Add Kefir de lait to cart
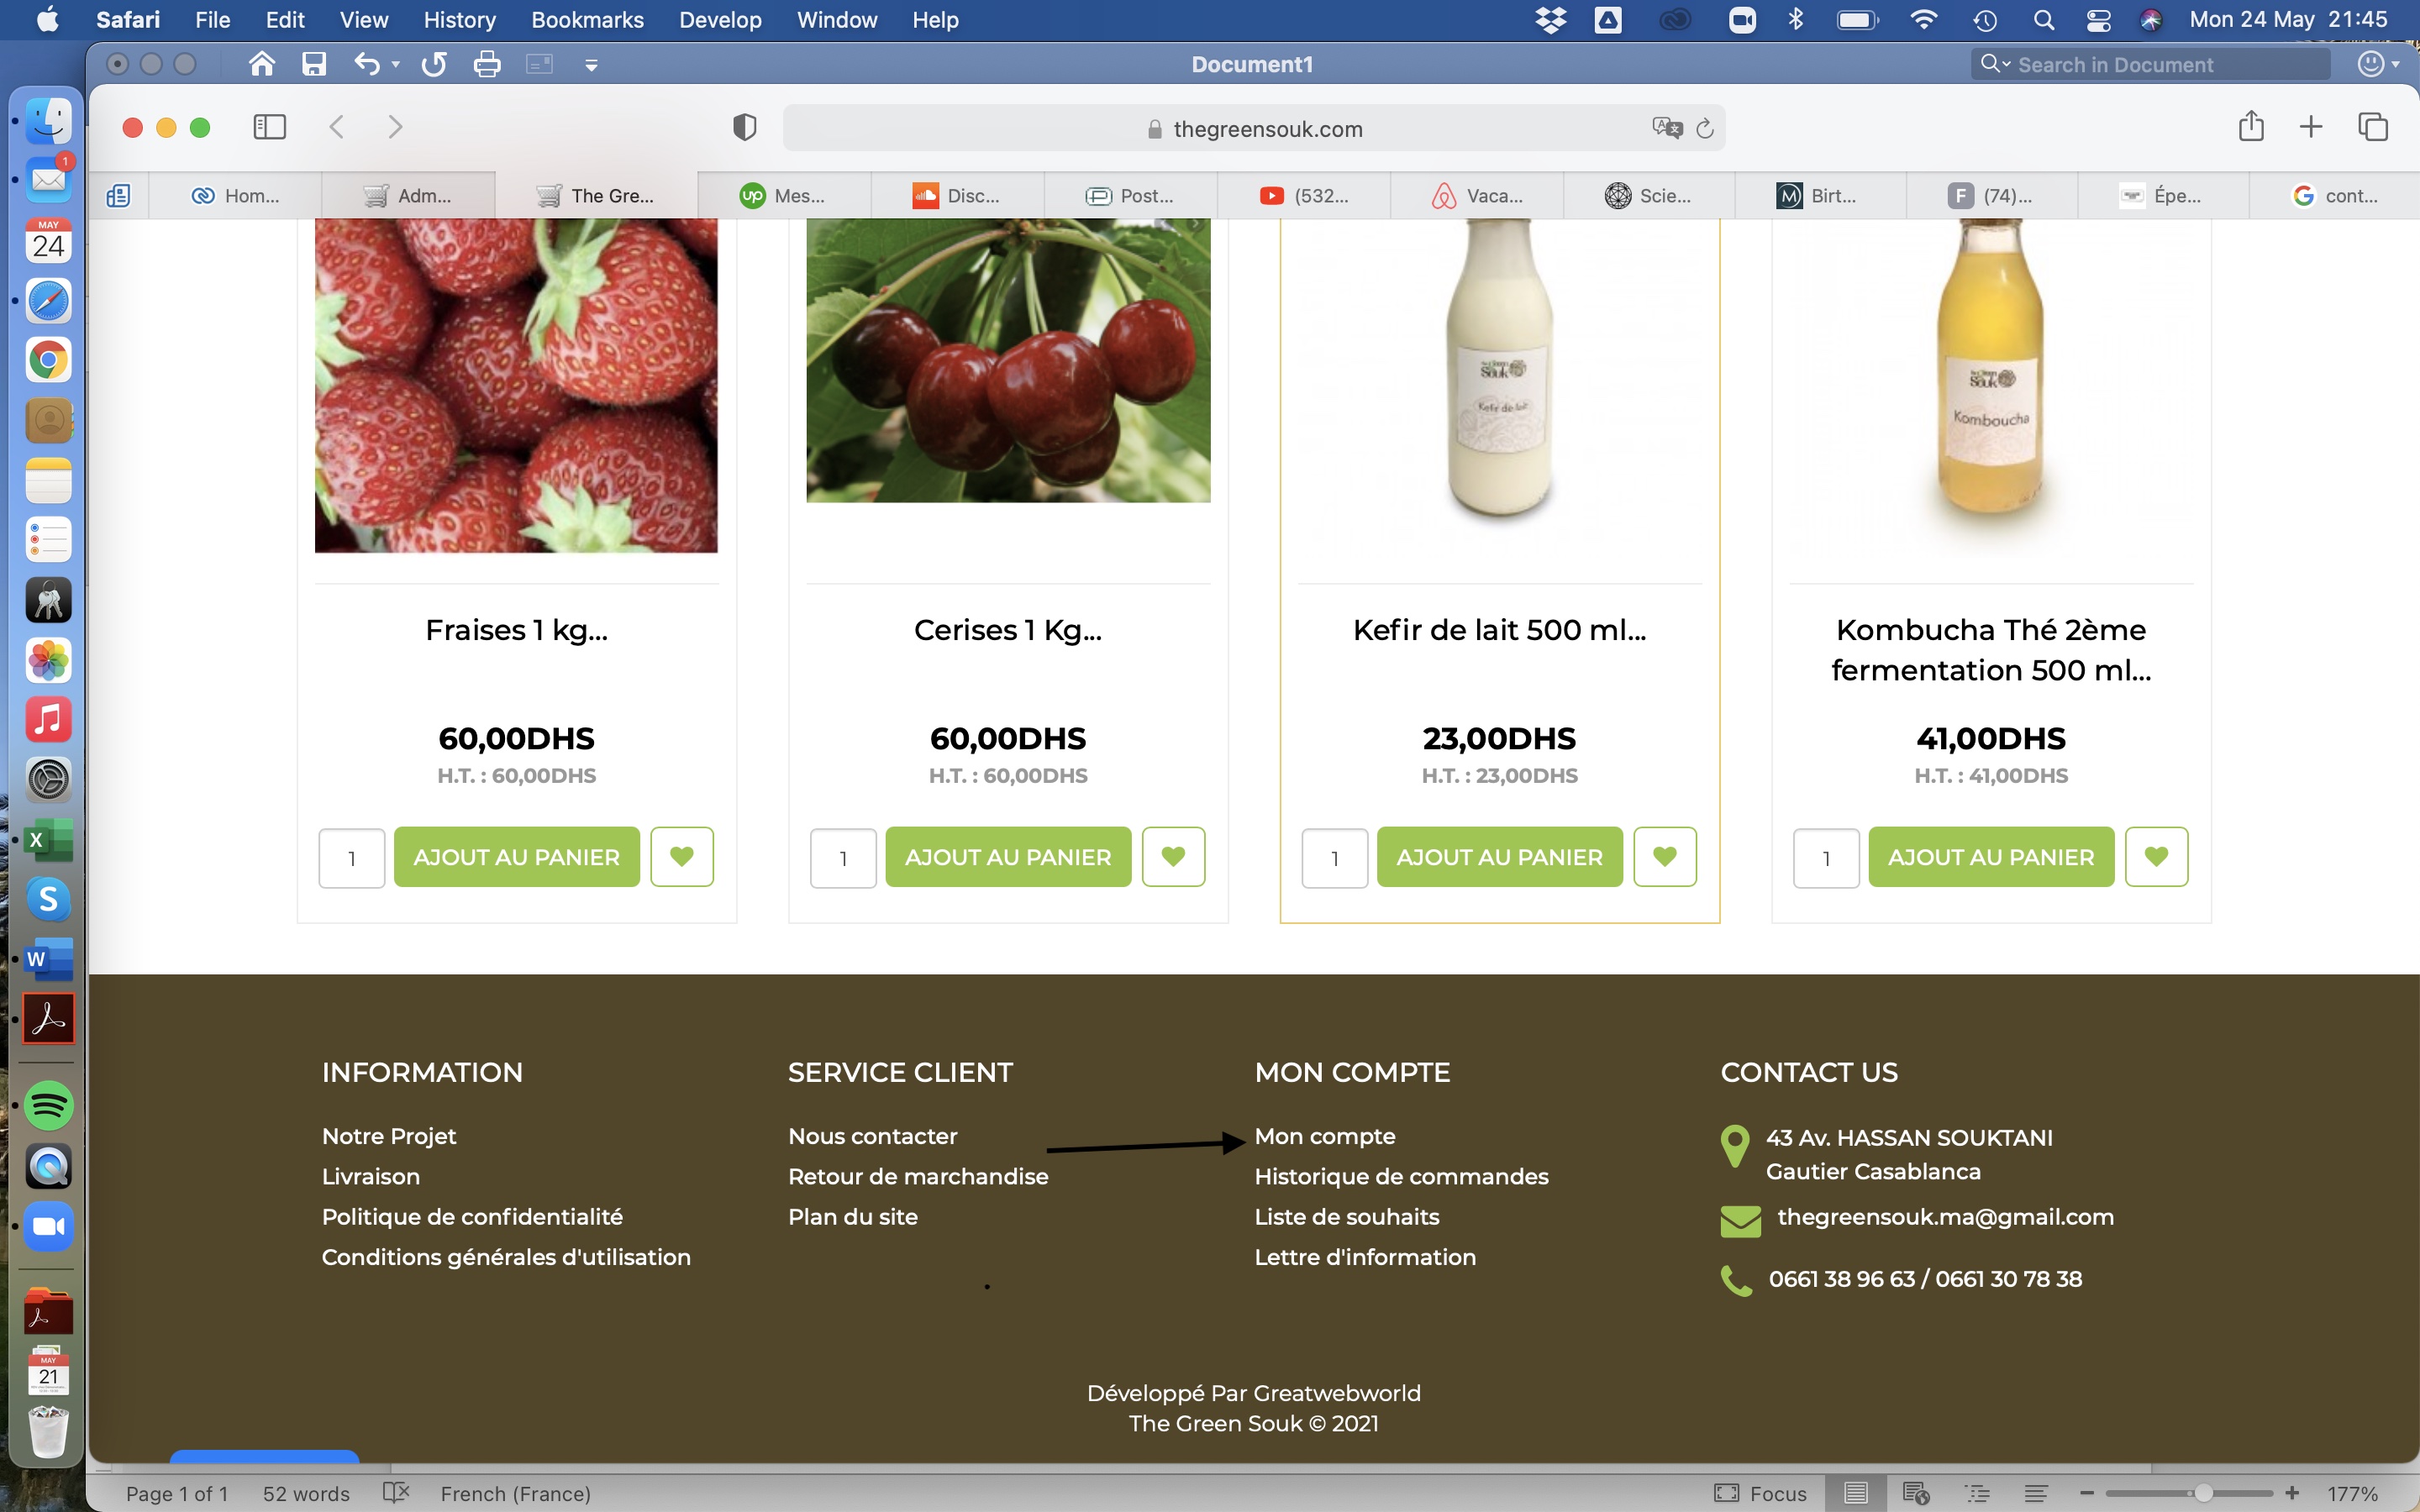Screen dimensions: 2420x1512 1500,857
